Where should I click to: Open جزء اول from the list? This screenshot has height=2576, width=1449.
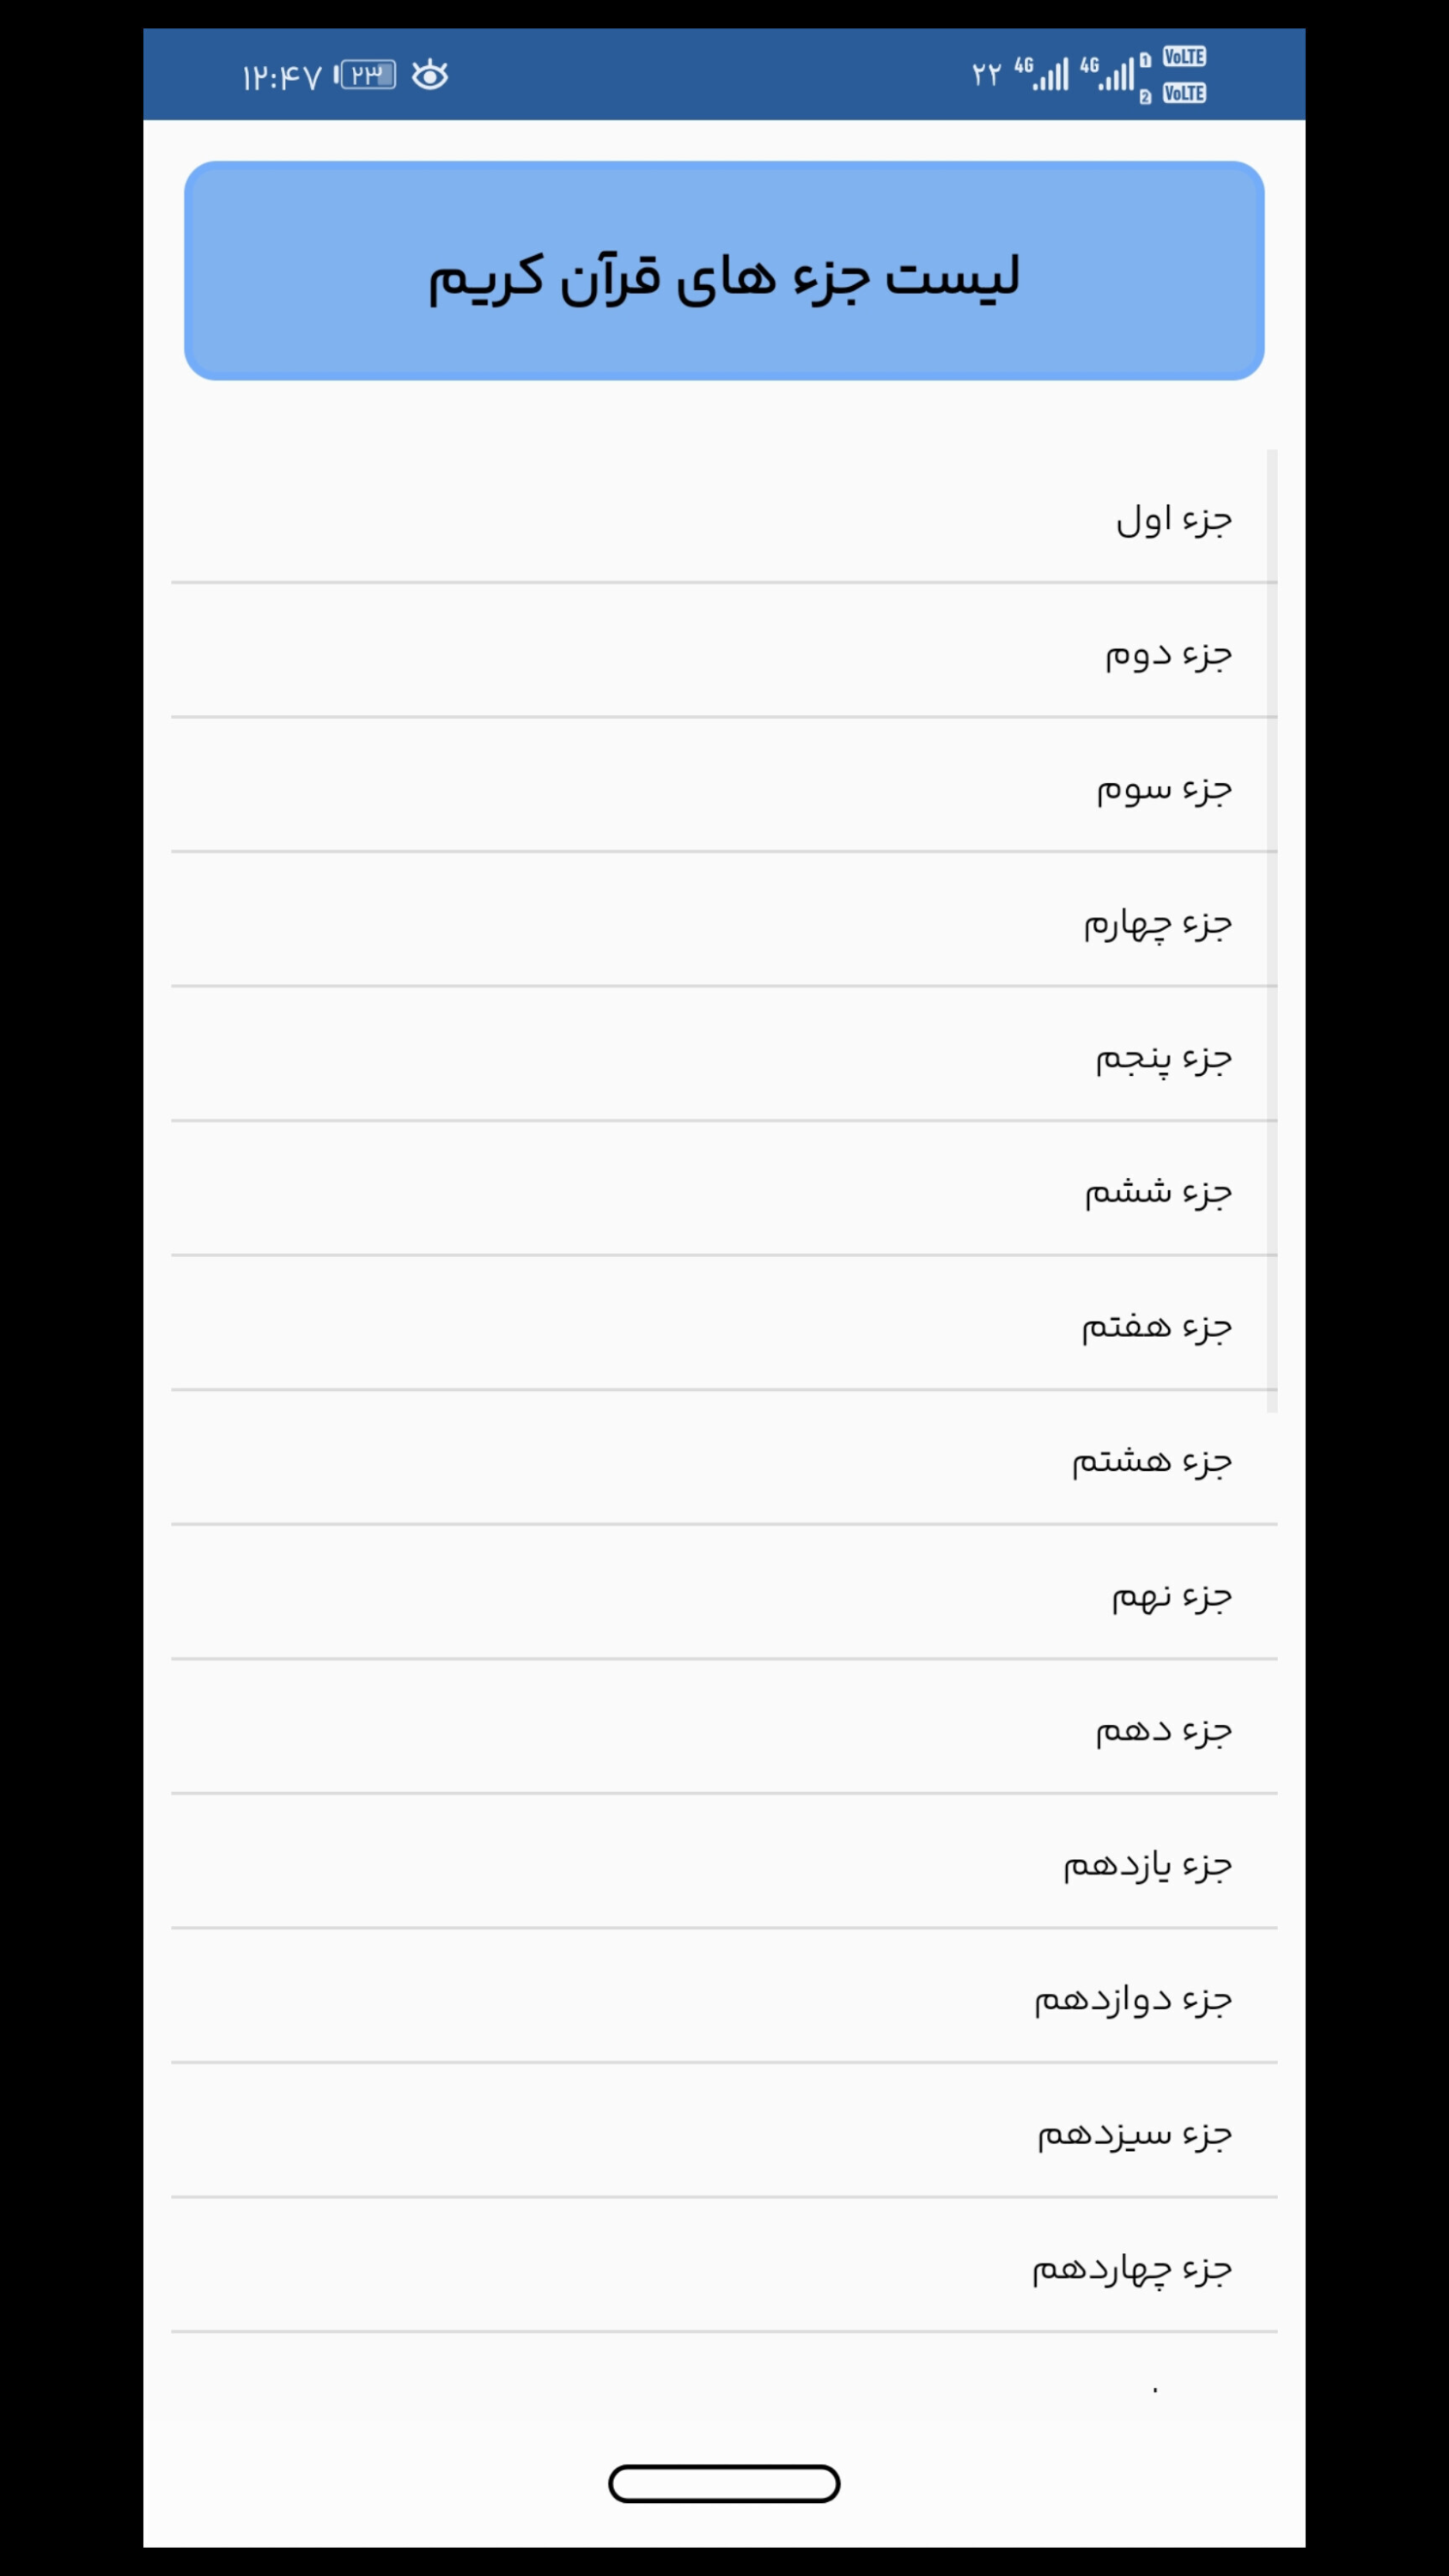coord(724,519)
